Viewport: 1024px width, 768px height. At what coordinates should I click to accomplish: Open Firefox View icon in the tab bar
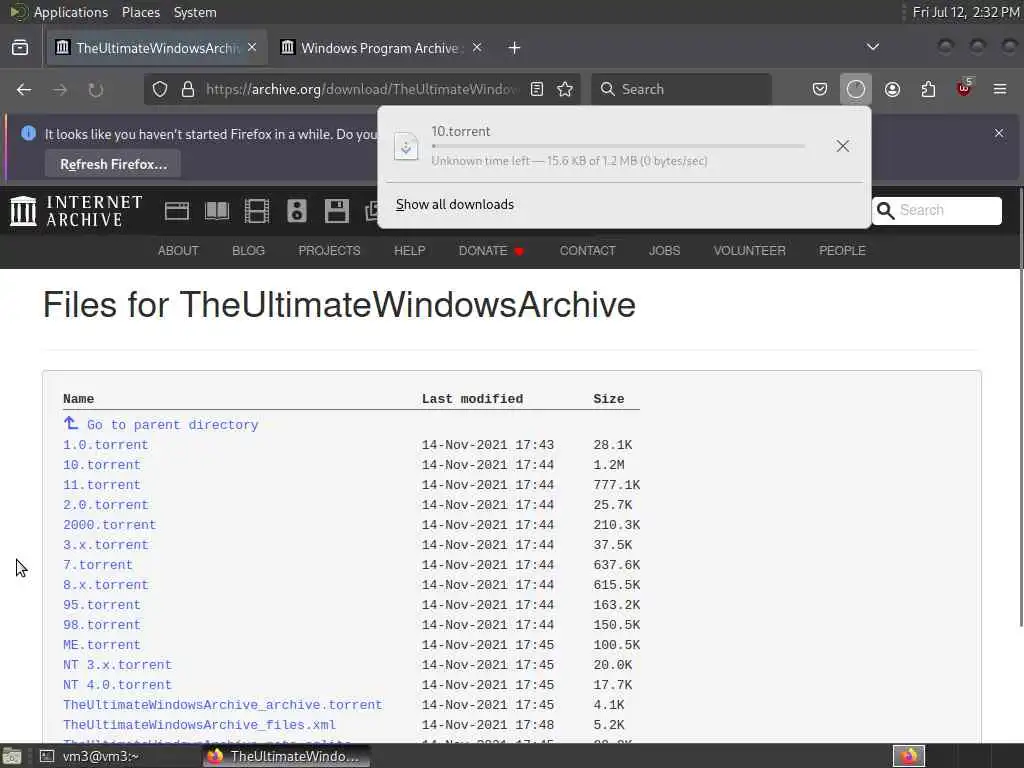click(x=20, y=48)
